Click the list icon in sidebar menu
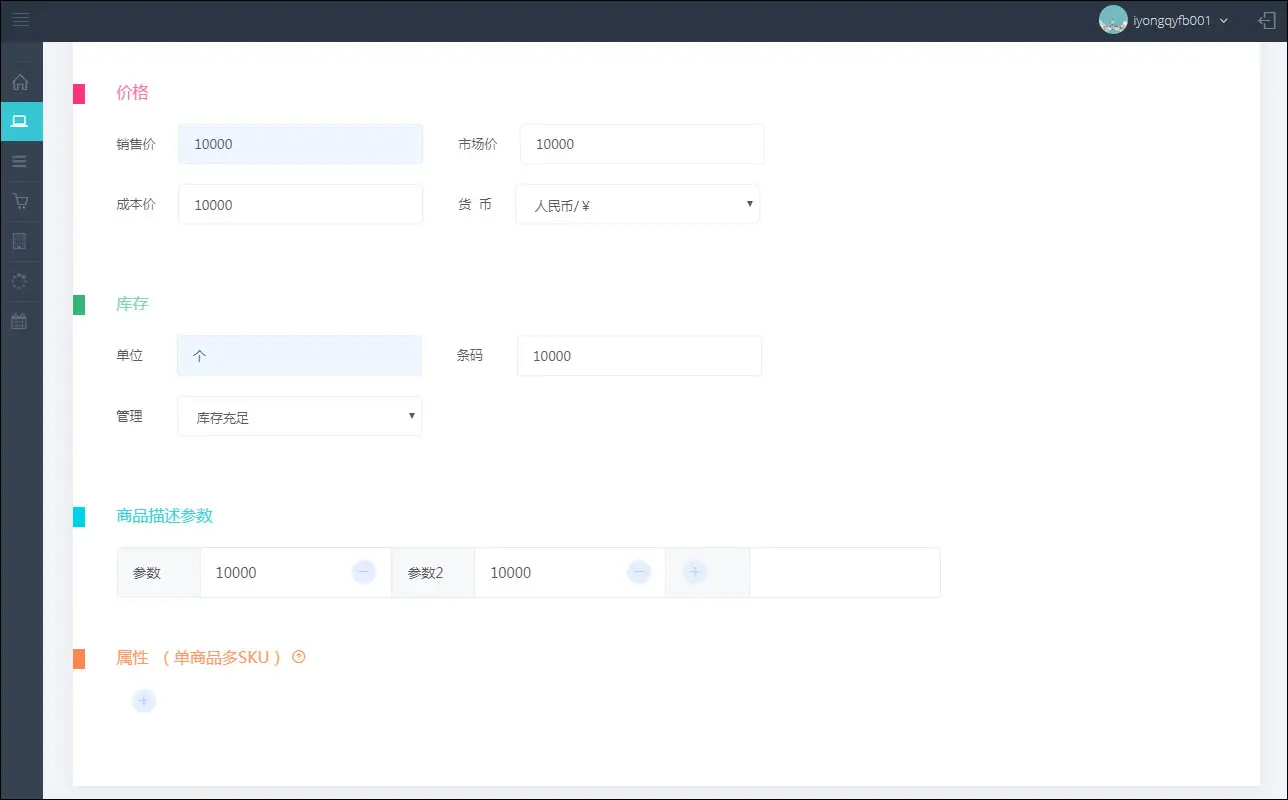The height and width of the screenshot is (800, 1288). point(20,161)
